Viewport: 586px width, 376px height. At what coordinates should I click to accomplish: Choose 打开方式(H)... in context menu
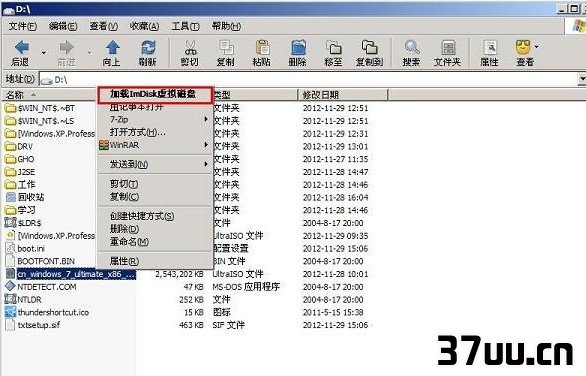(155, 132)
